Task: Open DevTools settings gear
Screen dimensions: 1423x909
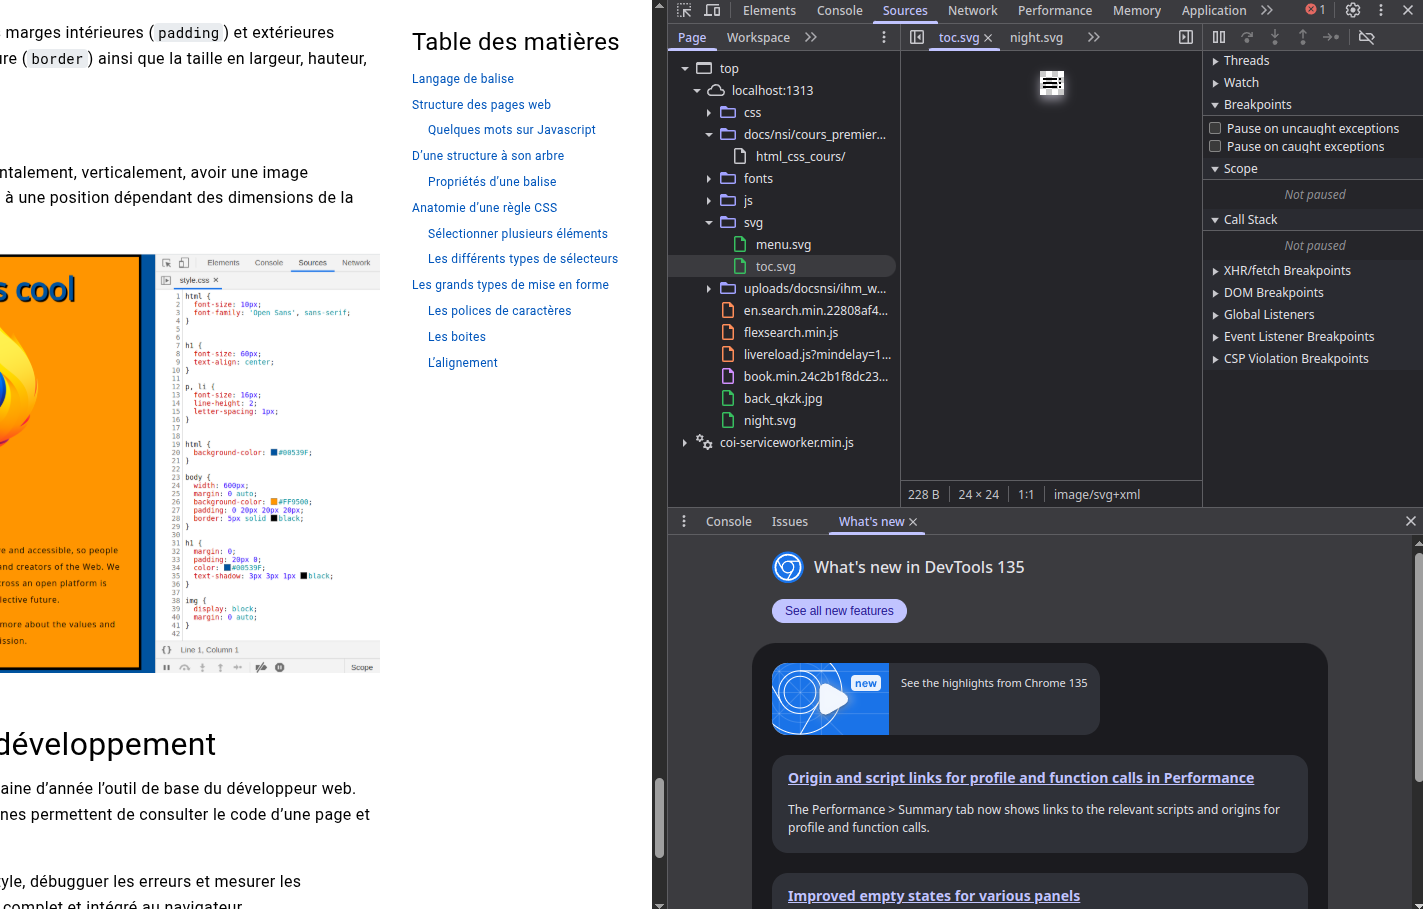Action: tap(1353, 10)
